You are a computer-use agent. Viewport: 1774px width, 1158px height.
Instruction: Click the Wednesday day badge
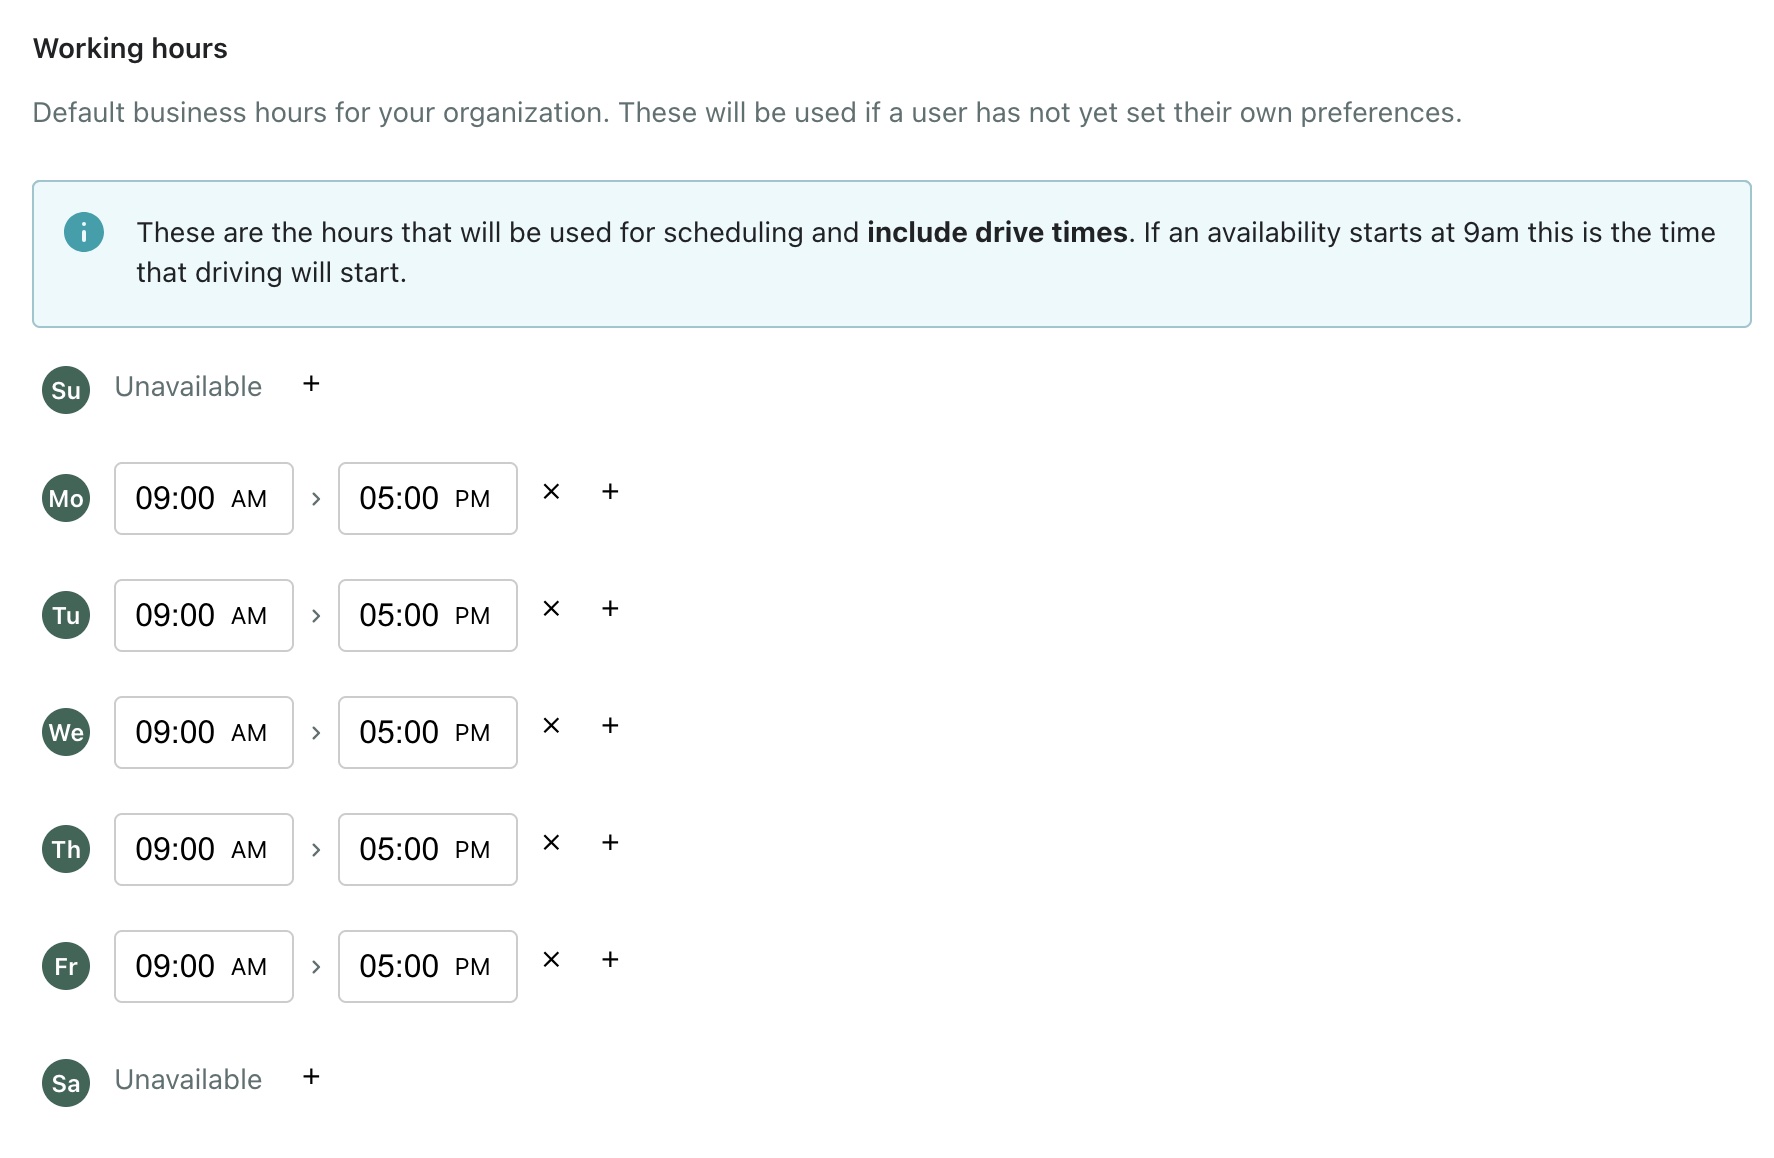point(66,732)
